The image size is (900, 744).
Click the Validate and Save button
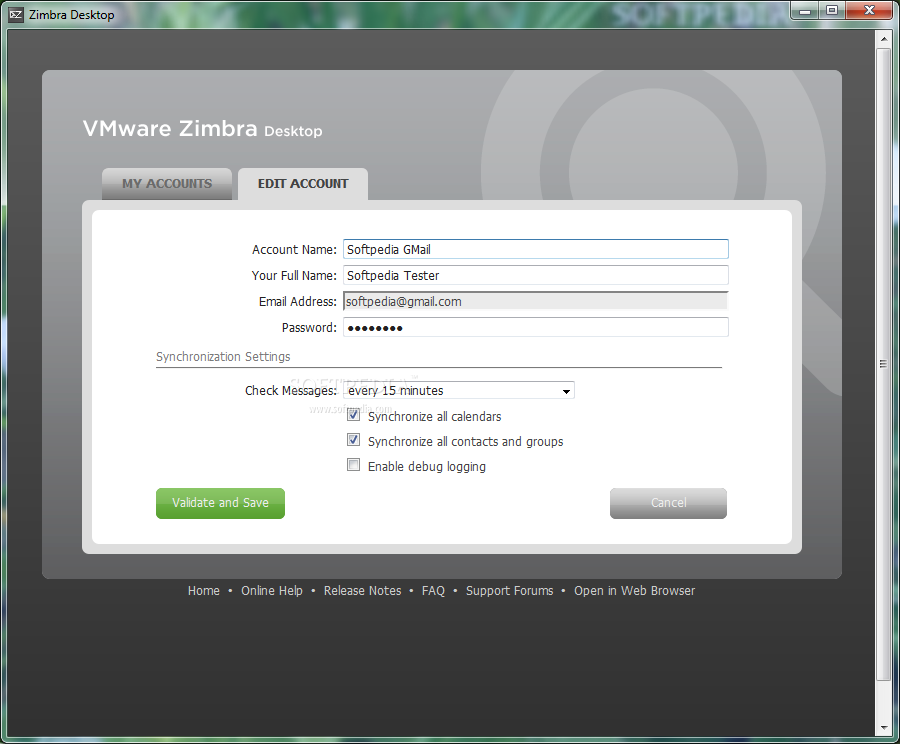tap(220, 503)
